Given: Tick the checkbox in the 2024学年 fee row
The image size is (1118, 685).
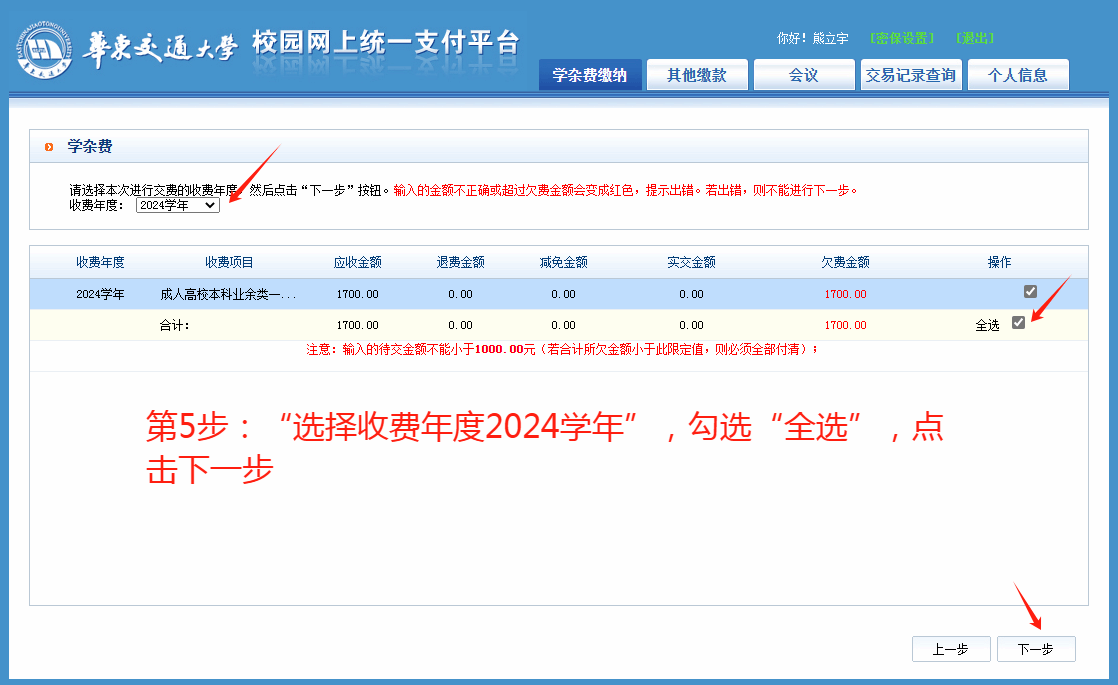Looking at the screenshot, I should [1030, 292].
